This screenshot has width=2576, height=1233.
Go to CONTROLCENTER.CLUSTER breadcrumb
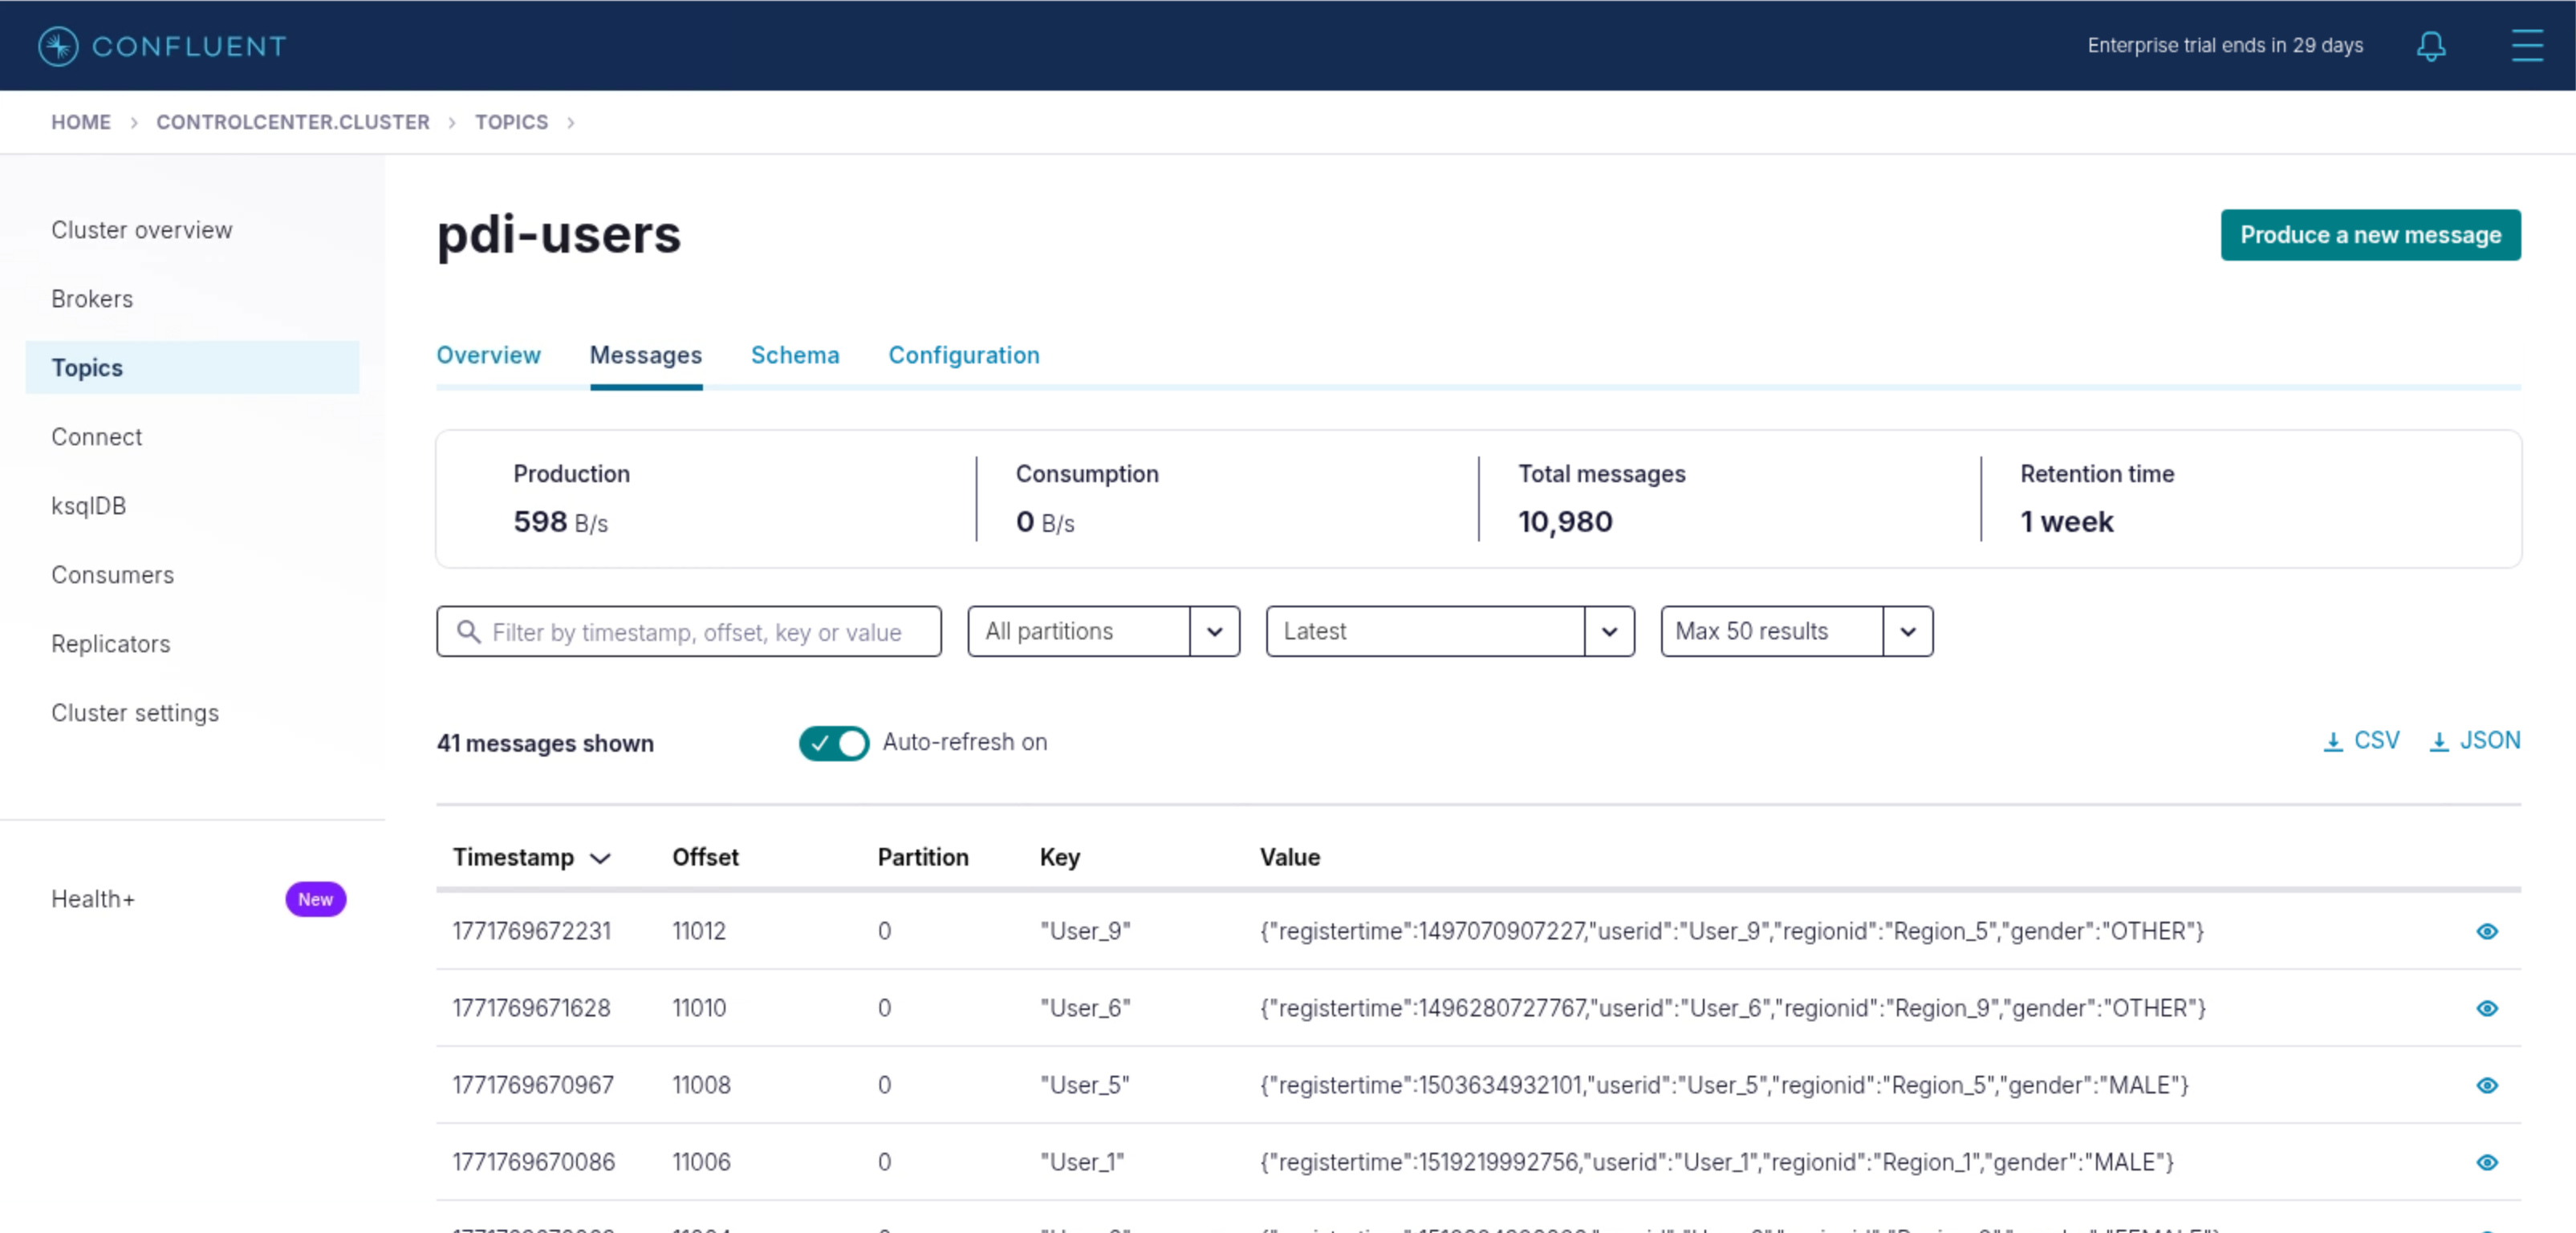[x=292, y=122]
